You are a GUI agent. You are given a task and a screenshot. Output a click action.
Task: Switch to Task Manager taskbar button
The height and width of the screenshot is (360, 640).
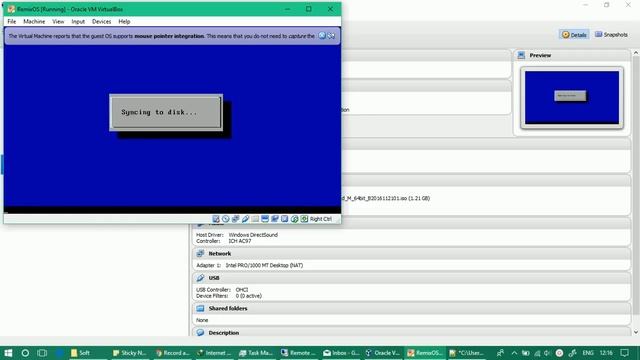click(x=256, y=353)
